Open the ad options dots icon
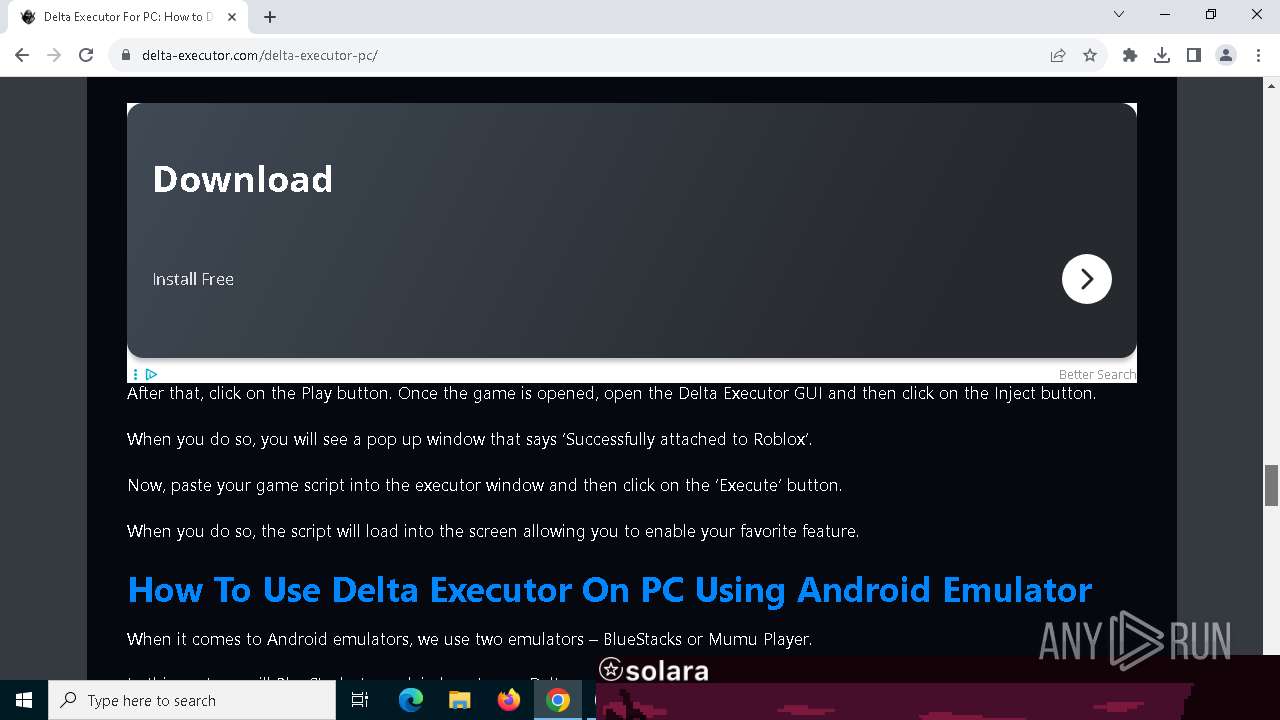The image size is (1280, 720). [x=135, y=375]
